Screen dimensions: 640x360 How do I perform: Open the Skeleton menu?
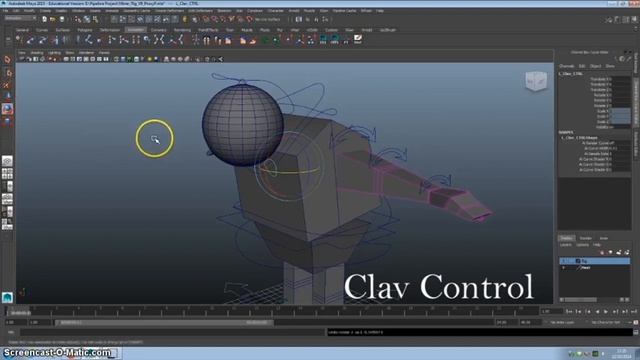224,11
